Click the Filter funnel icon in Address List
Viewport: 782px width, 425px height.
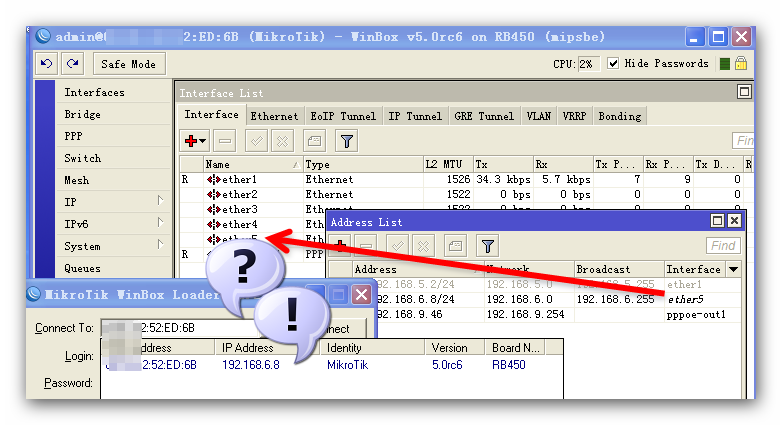point(488,246)
